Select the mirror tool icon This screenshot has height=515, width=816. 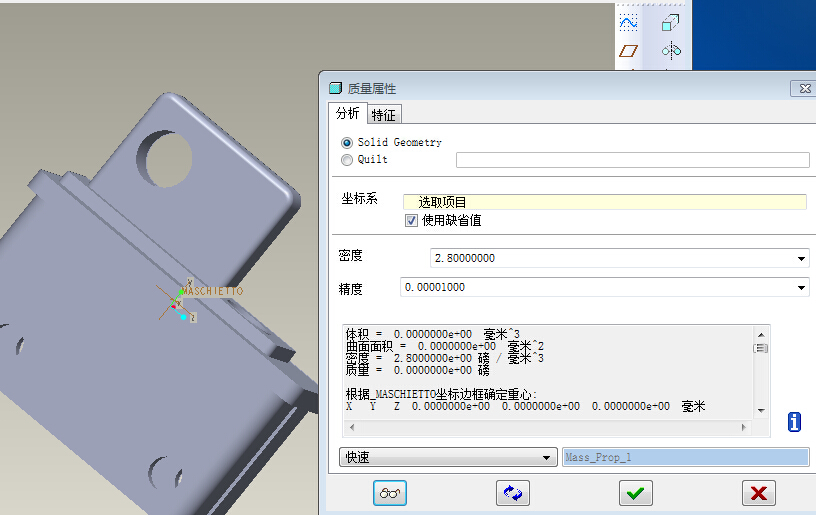(x=671, y=50)
